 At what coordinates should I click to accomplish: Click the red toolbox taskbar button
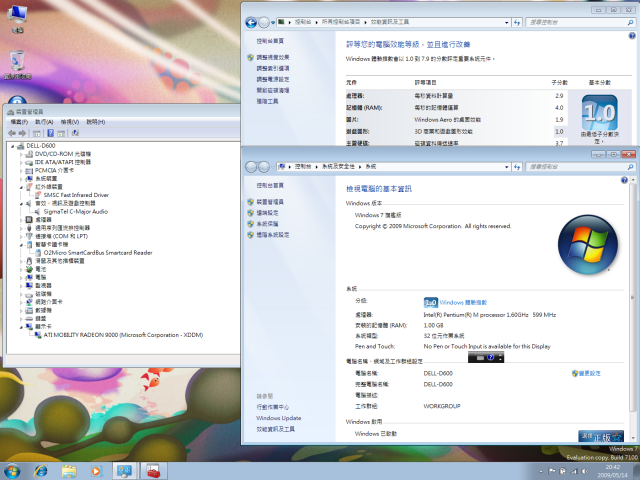tap(153, 471)
